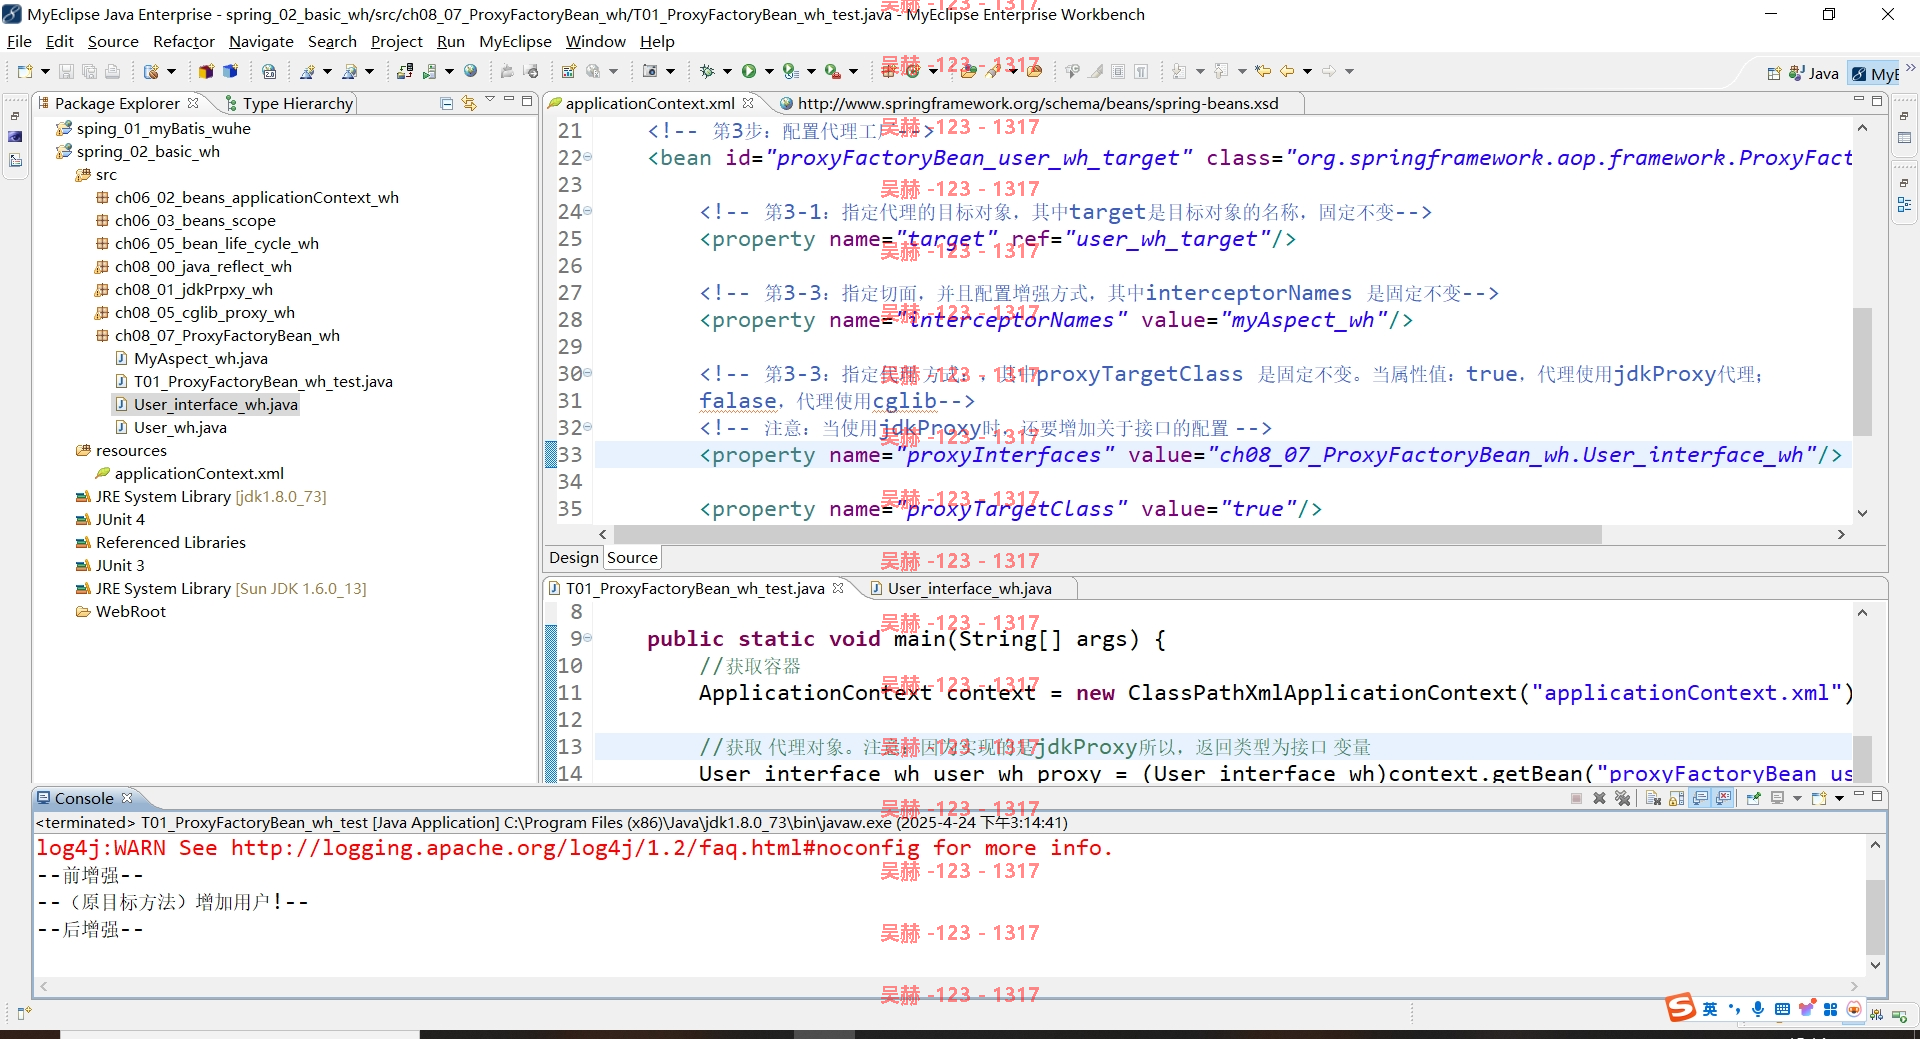Click line 33 proxyInterfaces property text
The width and height of the screenshot is (1920, 1039).
(1270, 455)
